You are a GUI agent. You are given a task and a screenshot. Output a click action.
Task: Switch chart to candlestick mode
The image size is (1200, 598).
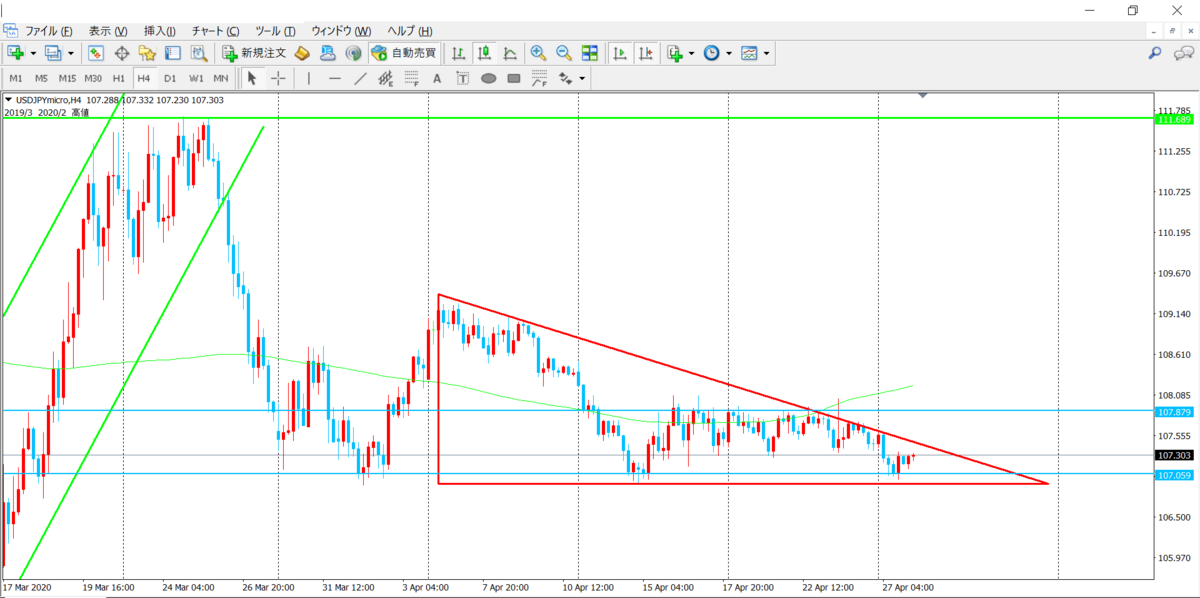coord(485,53)
